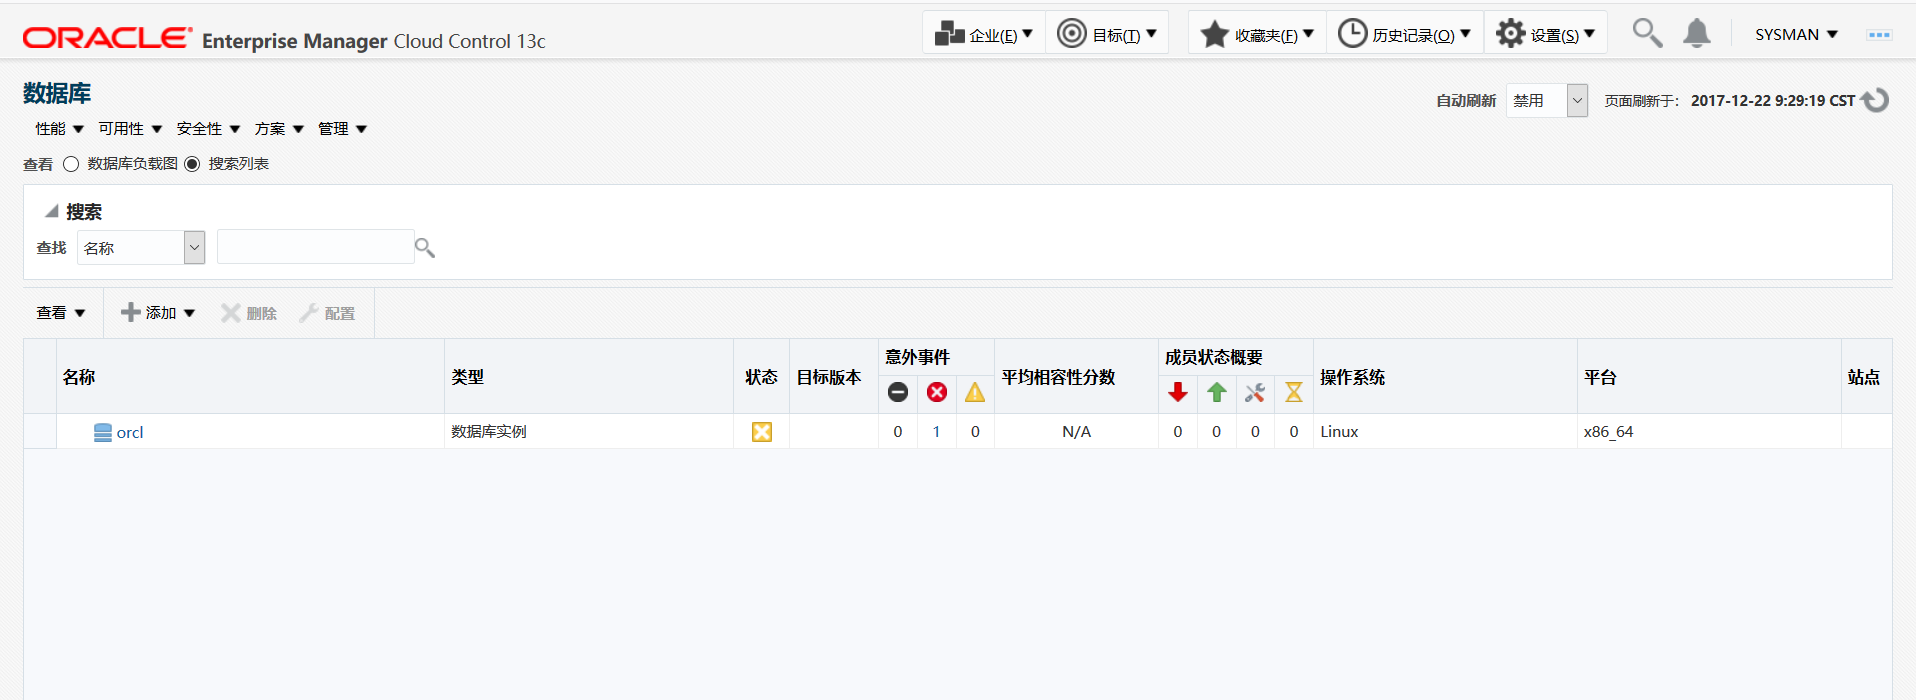Open the 管理 menu
Screen dimensions: 1916x700
[x=342, y=129]
